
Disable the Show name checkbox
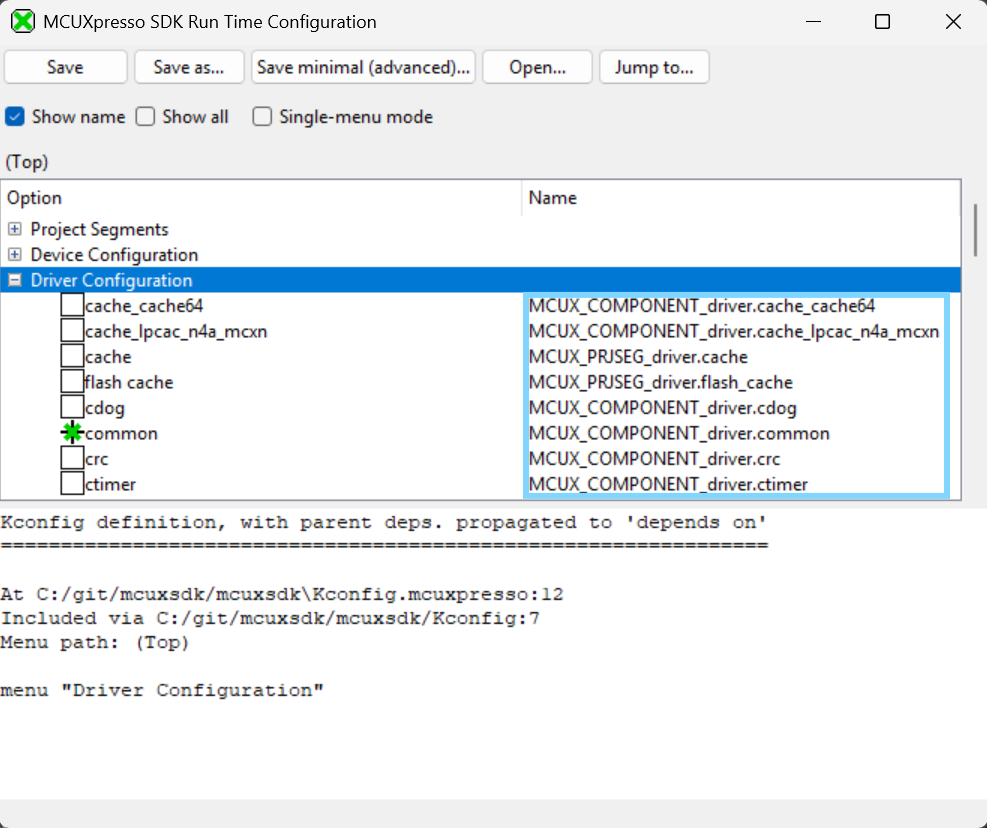(x=14, y=116)
